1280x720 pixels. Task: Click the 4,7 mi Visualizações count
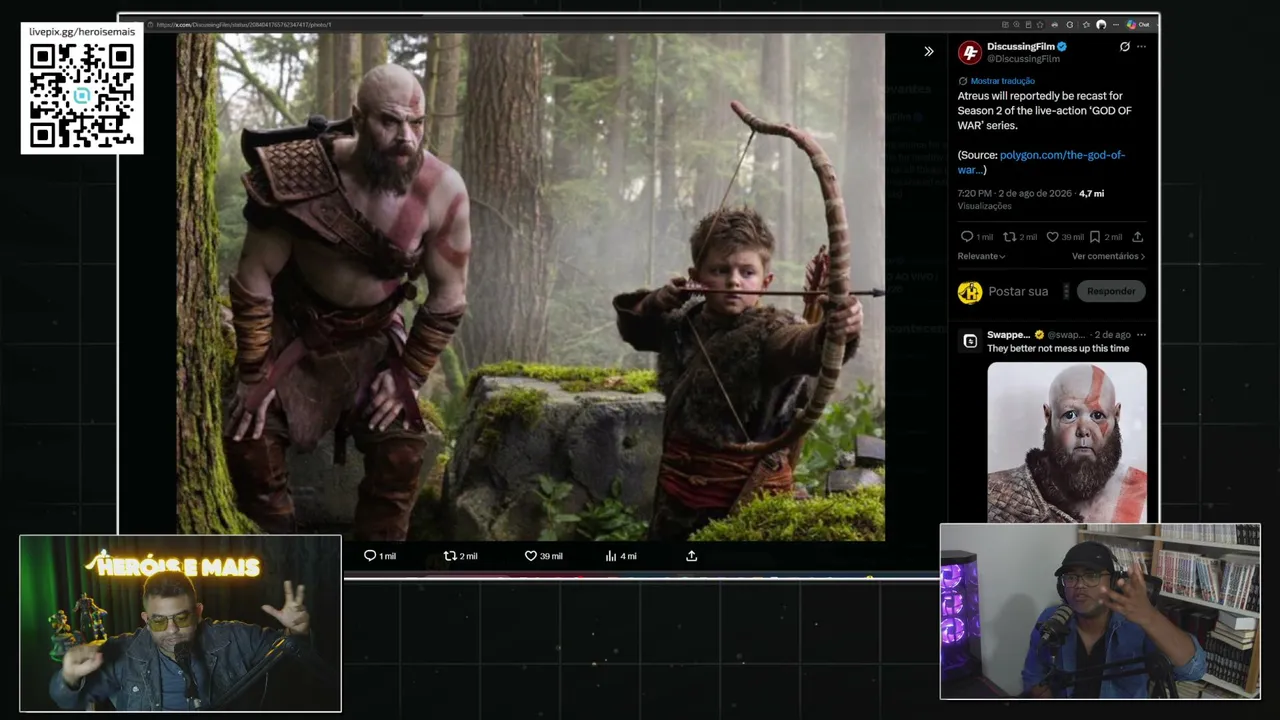point(1031,199)
